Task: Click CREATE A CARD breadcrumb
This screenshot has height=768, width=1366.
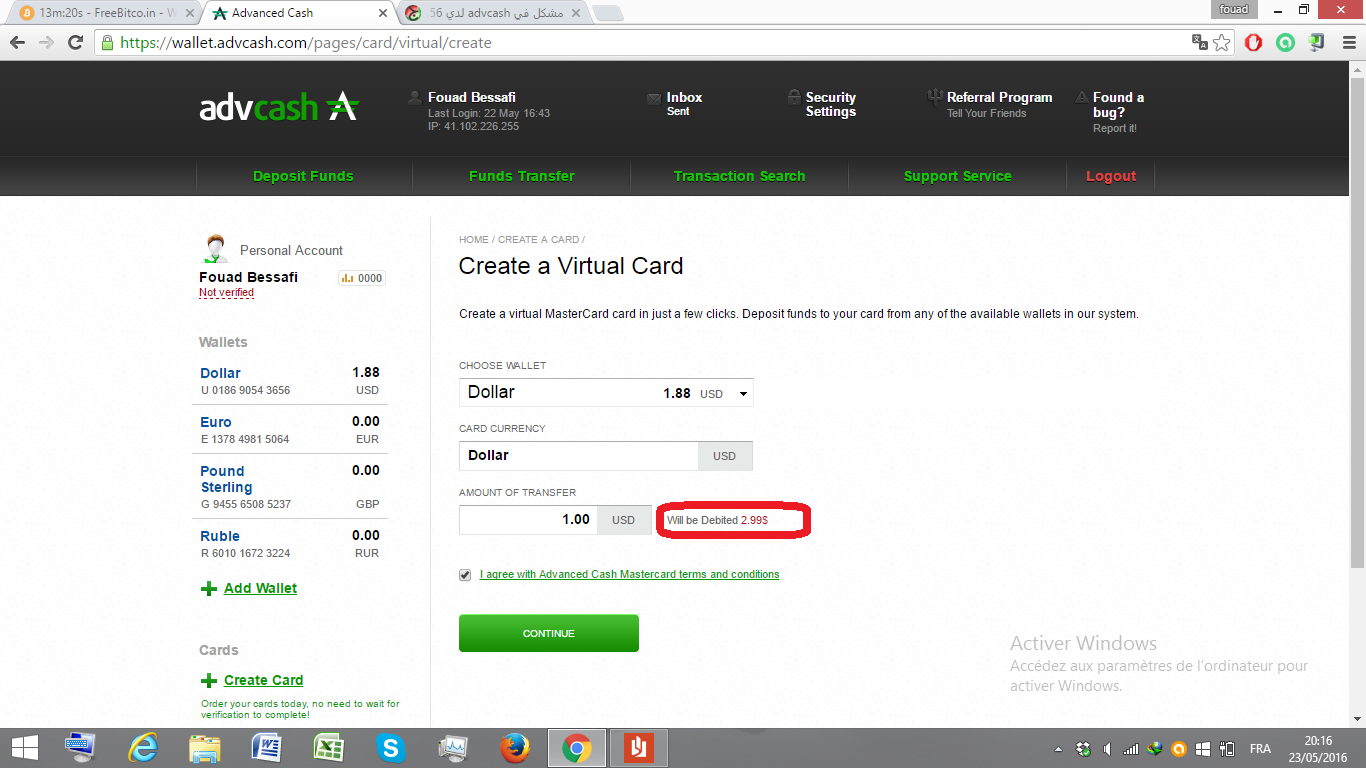Action: click(539, 240)
